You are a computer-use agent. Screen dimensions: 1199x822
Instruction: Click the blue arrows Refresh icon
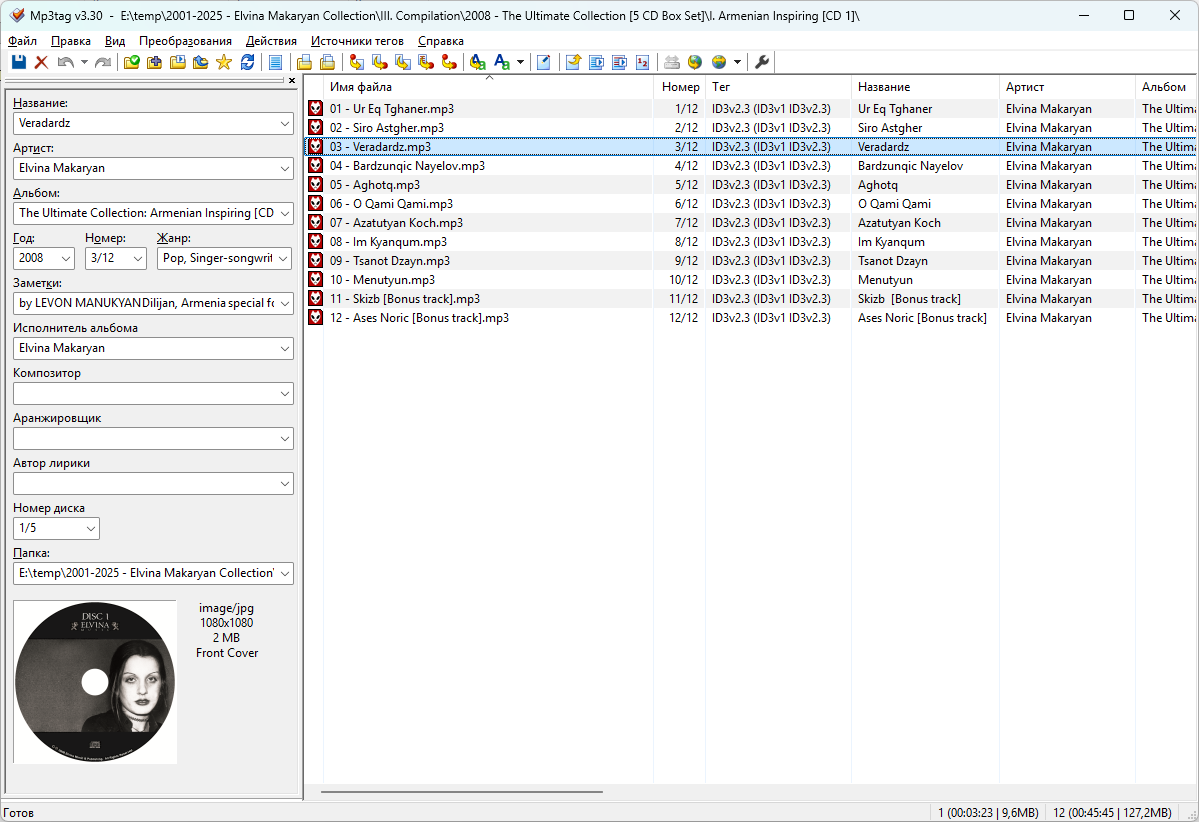click(247, 63)
